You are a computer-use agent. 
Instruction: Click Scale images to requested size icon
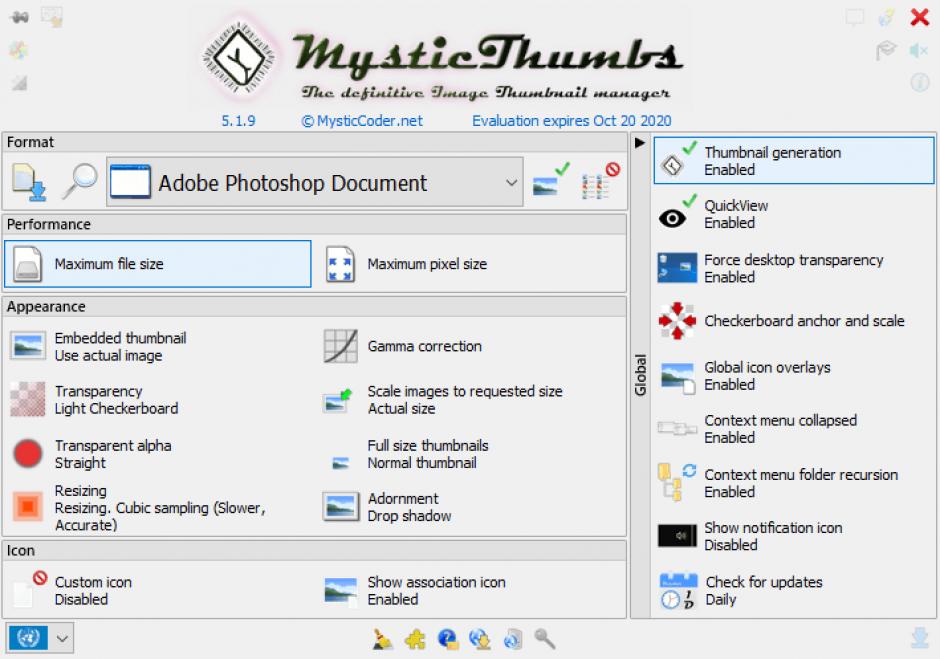pos(338,401)
